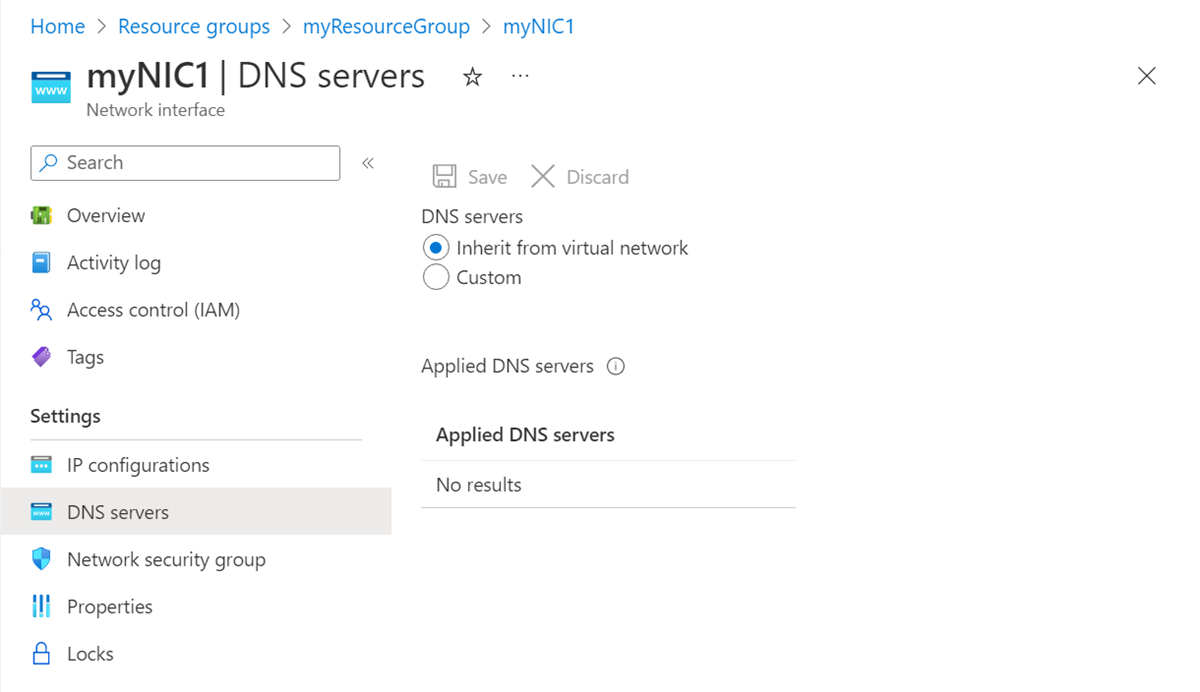Open the Overview page for myNIC1
The width and height of the screenshot is (1200, 692).
[105, 215]
